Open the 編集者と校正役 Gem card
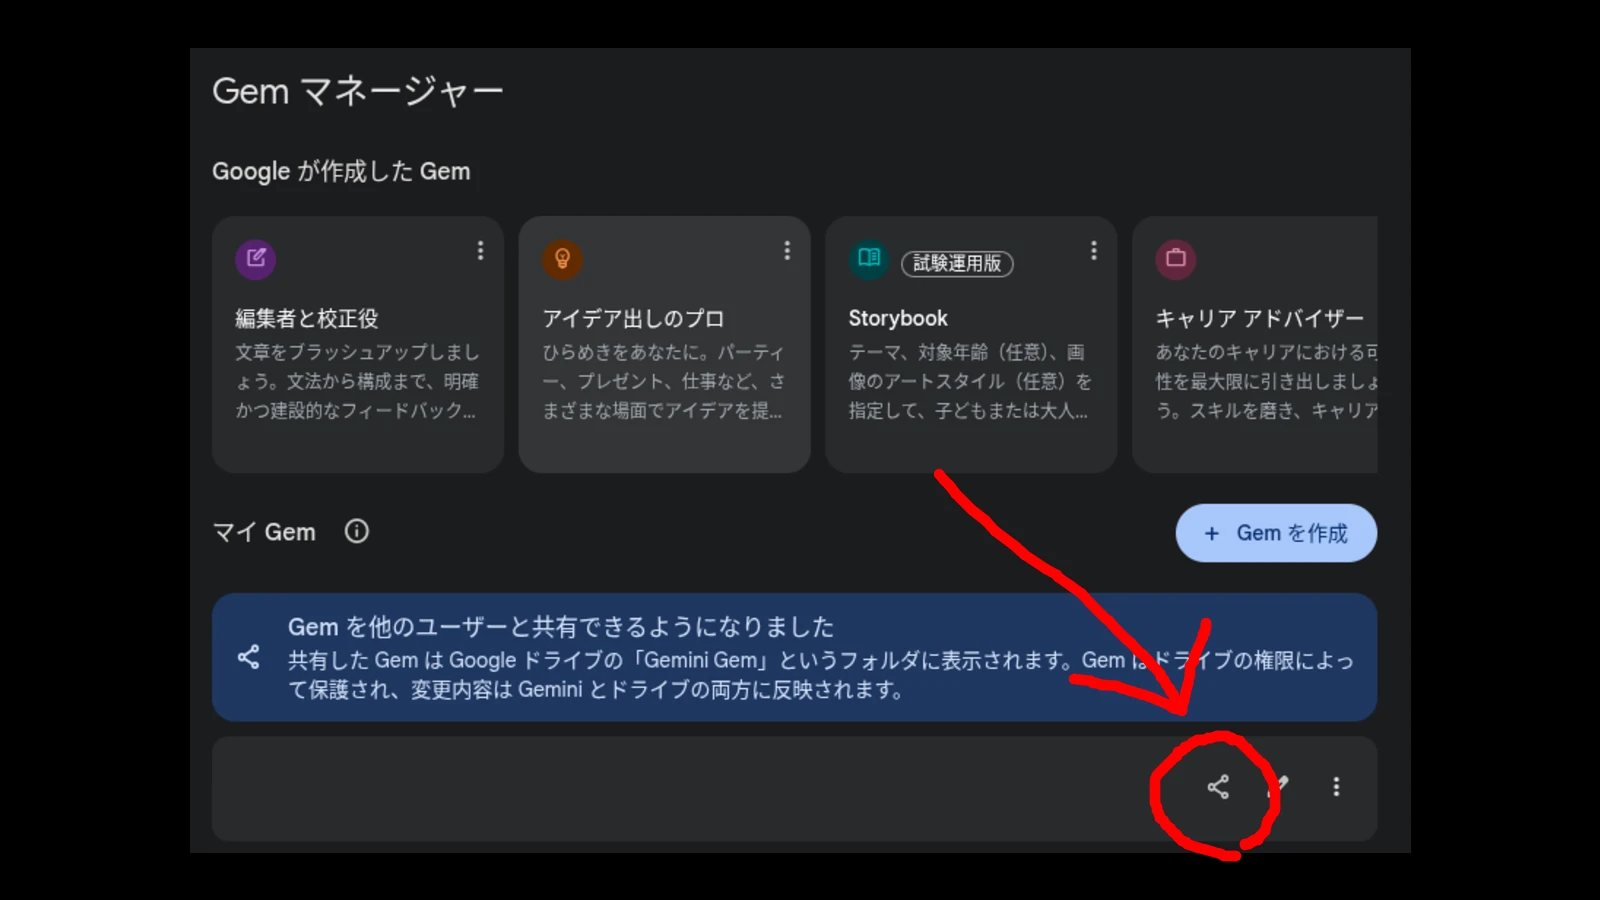 (358, 344)
